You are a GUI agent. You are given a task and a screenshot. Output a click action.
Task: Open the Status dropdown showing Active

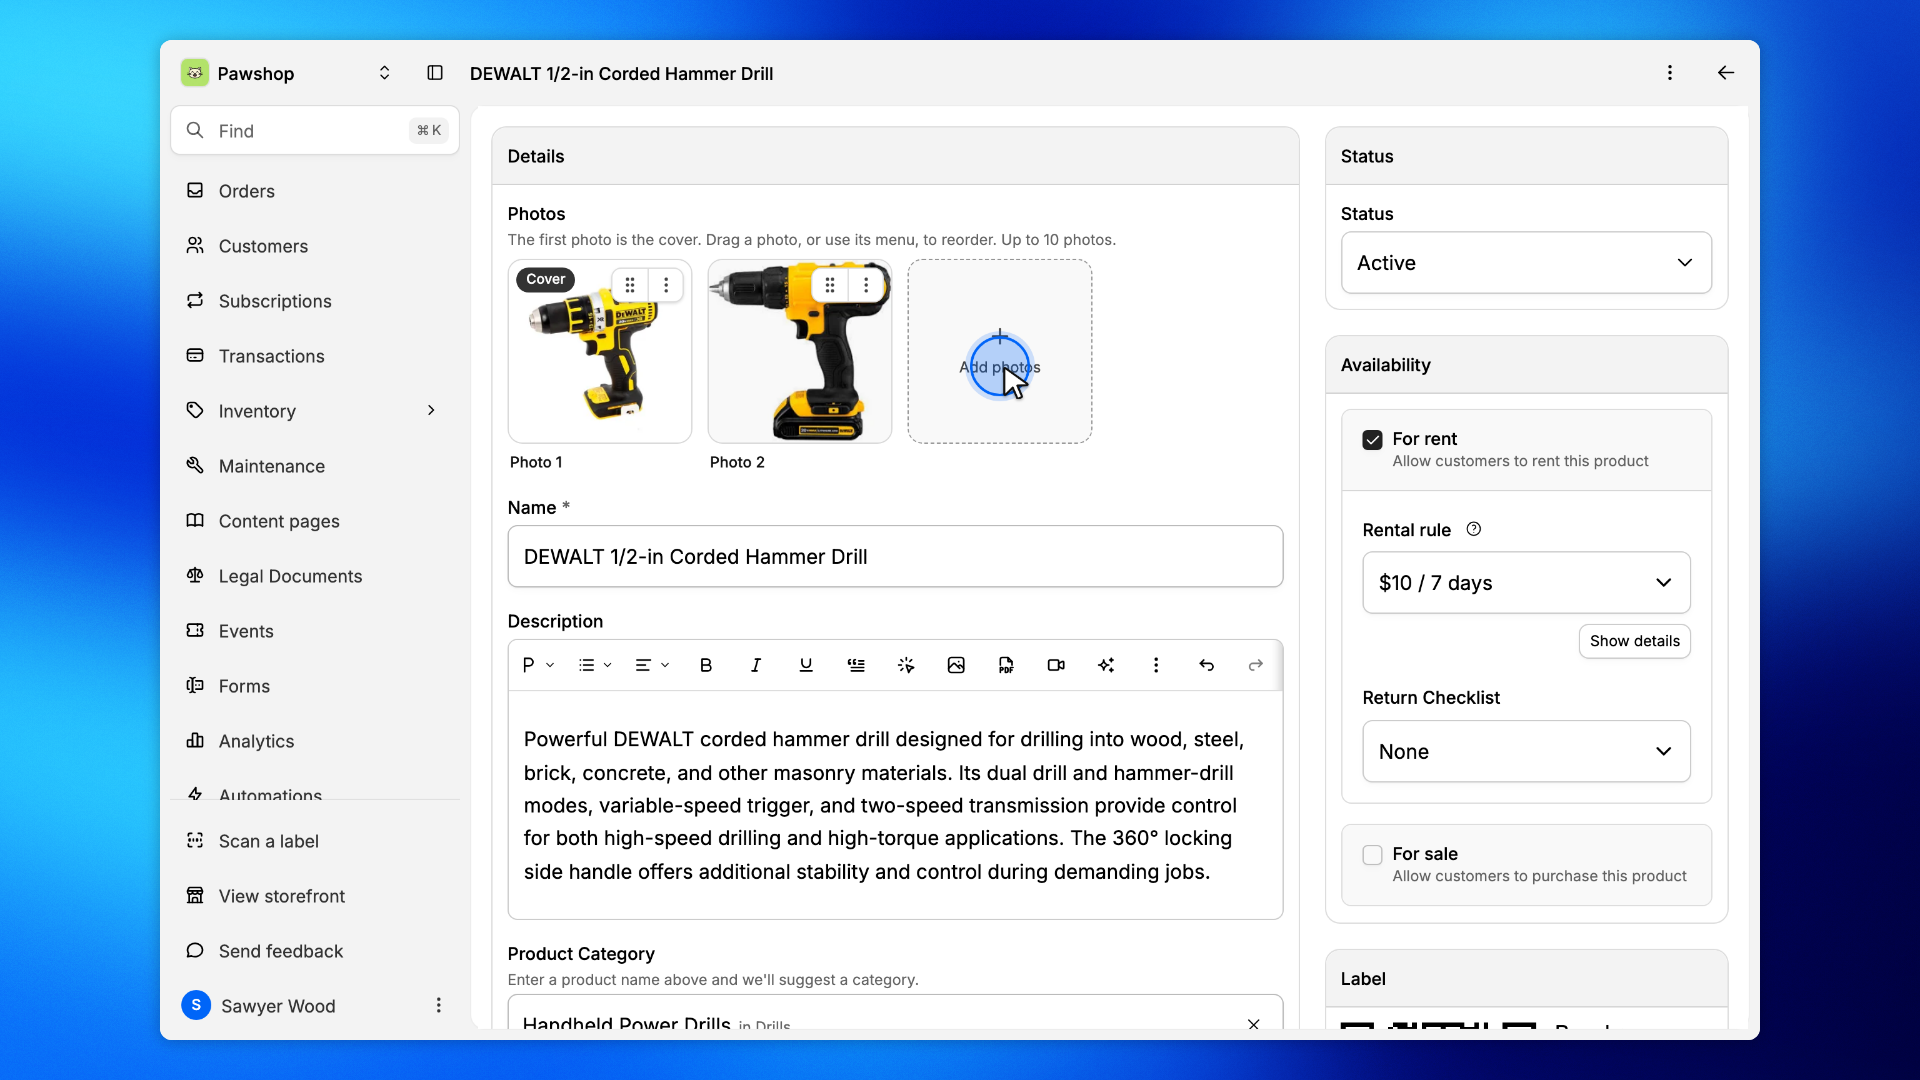pos(1526,263)
